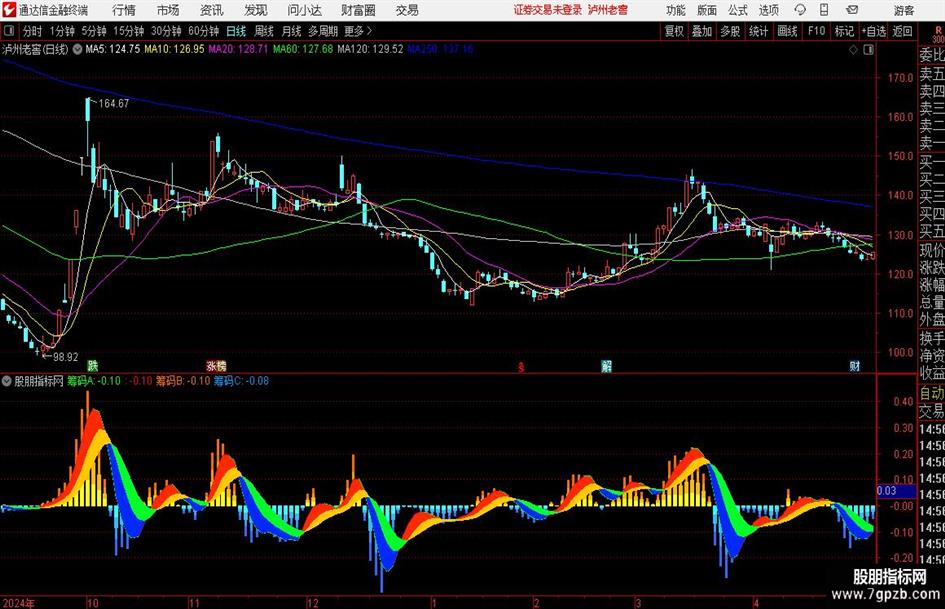Open the 画线 drawing tools

click(x=787, y=31)
